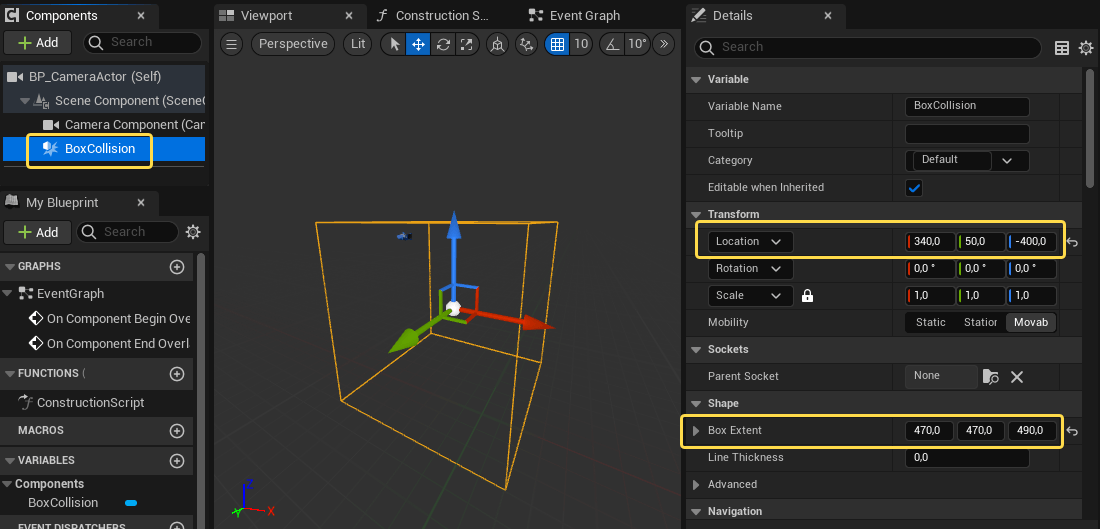The image size is (1100, 529).
Task: Click Add button in My Blueprint panel
Action: tap(38, 232)
